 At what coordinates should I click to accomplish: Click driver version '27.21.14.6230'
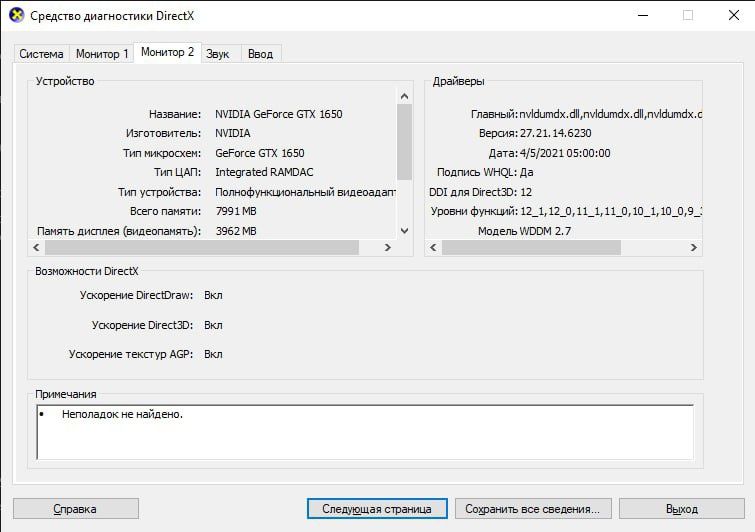point(556,133)
